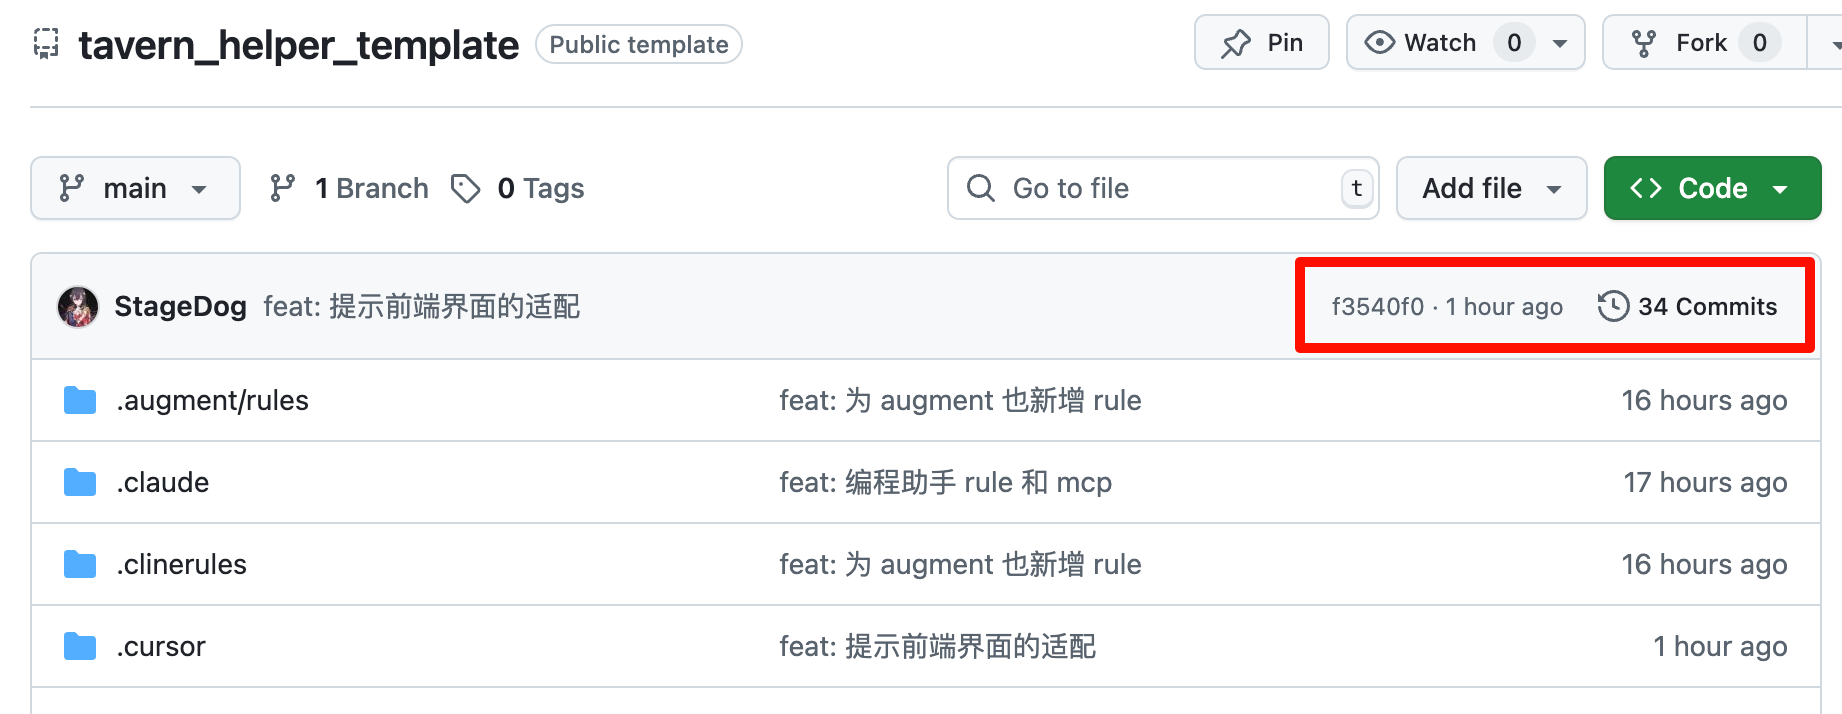Fork the repository with Fork button

tap(1704, 42)
